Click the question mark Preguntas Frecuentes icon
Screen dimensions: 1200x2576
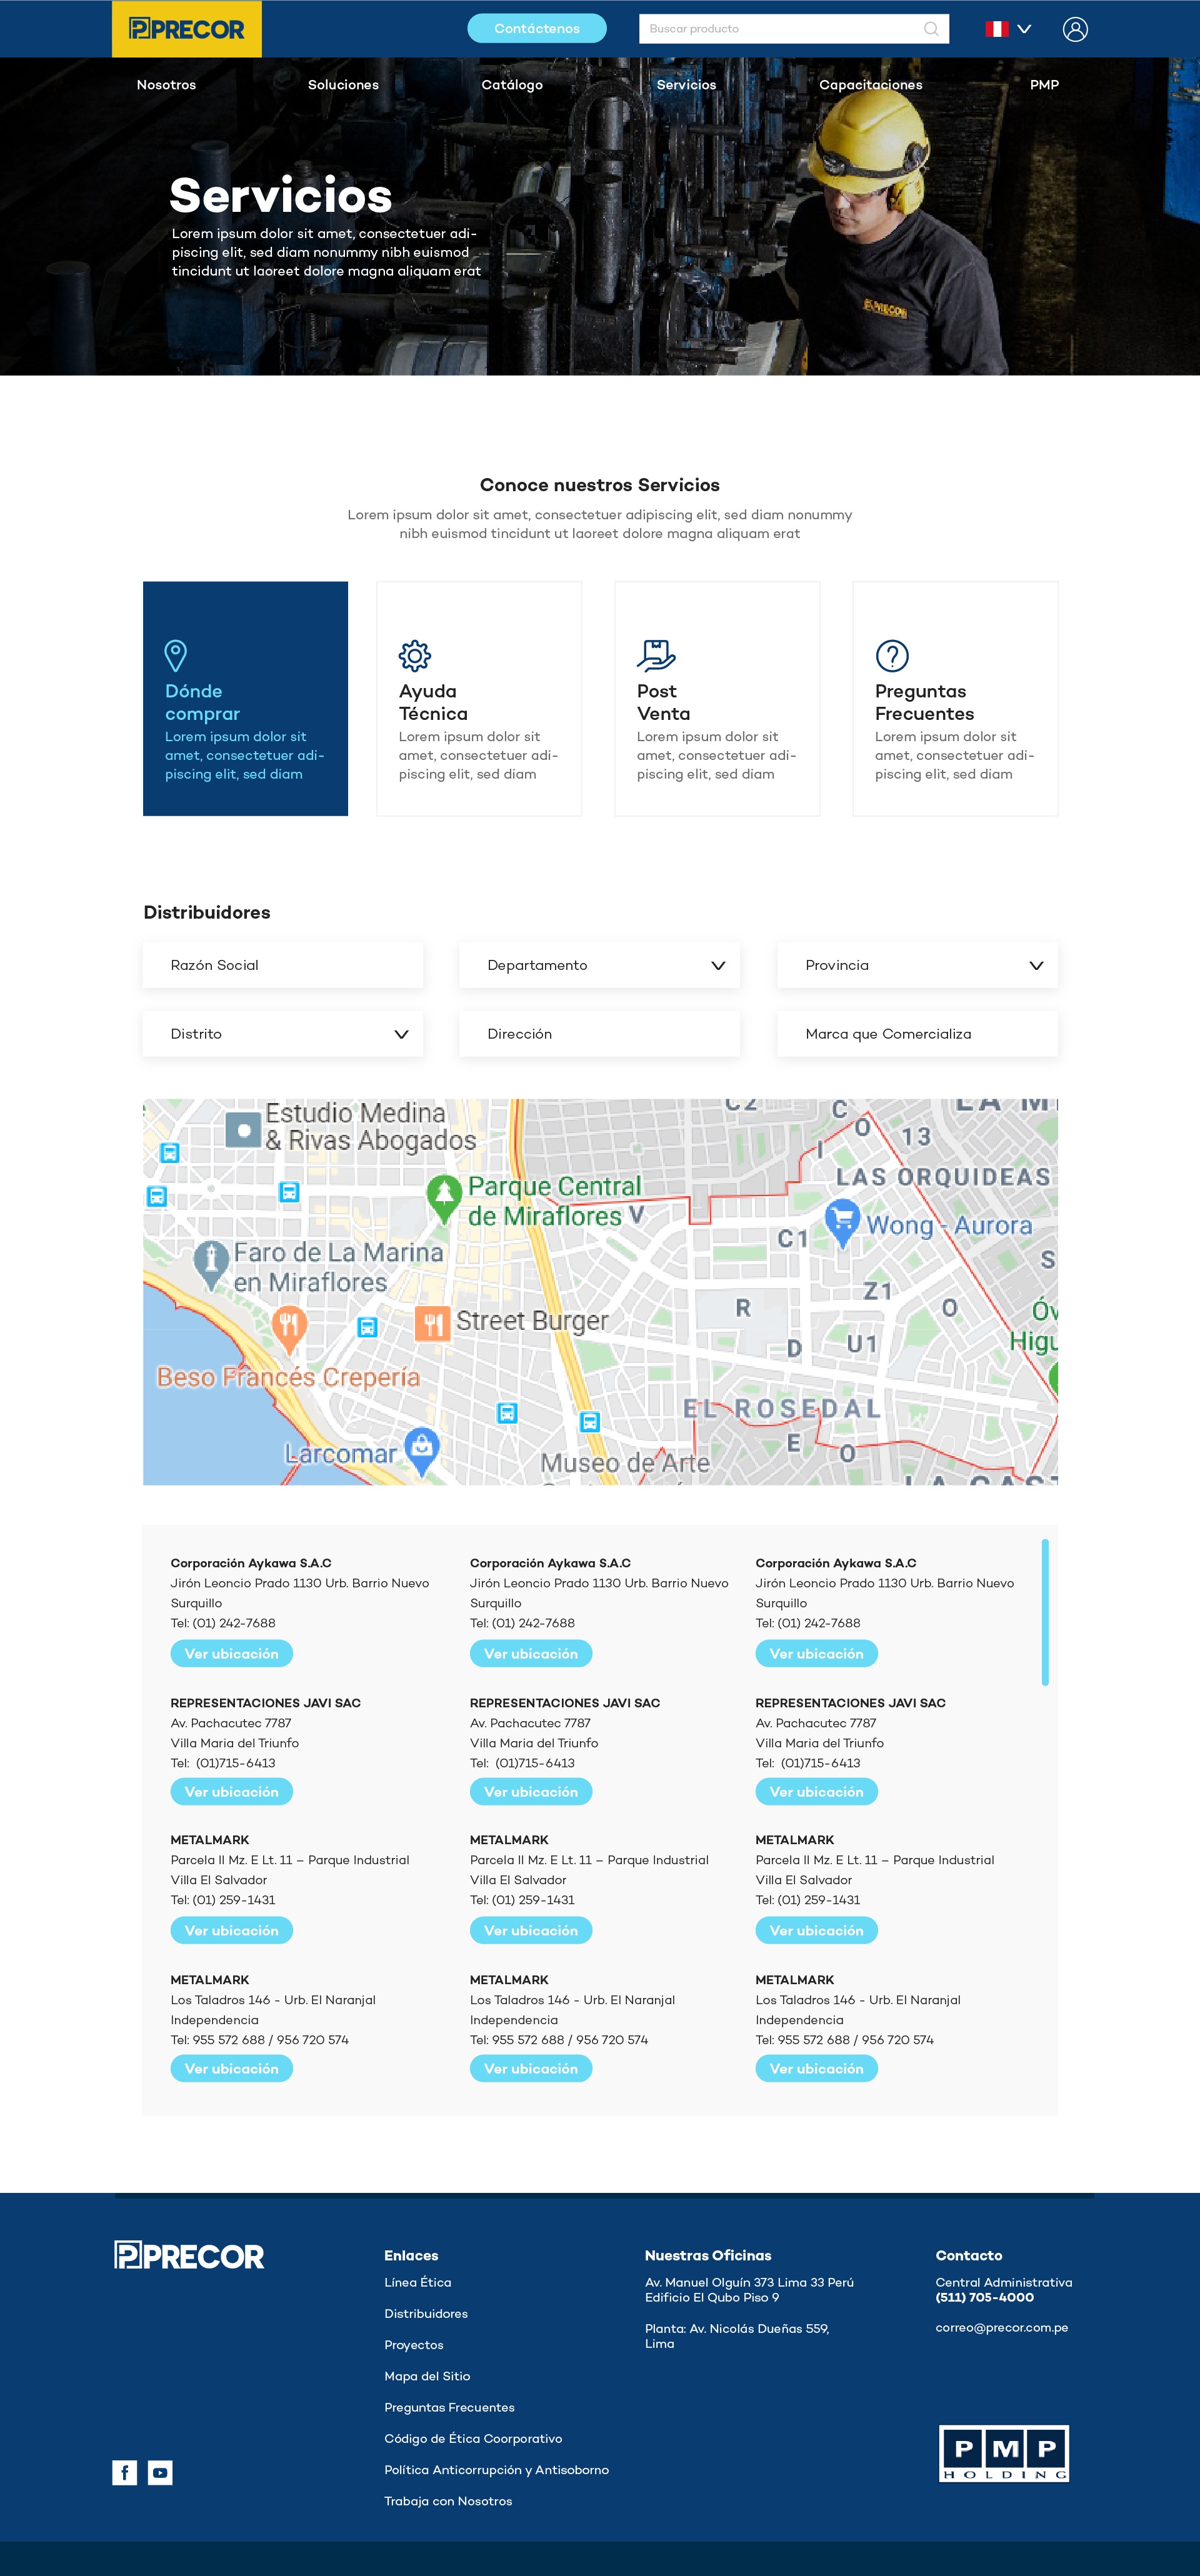[x=892, y=656]
